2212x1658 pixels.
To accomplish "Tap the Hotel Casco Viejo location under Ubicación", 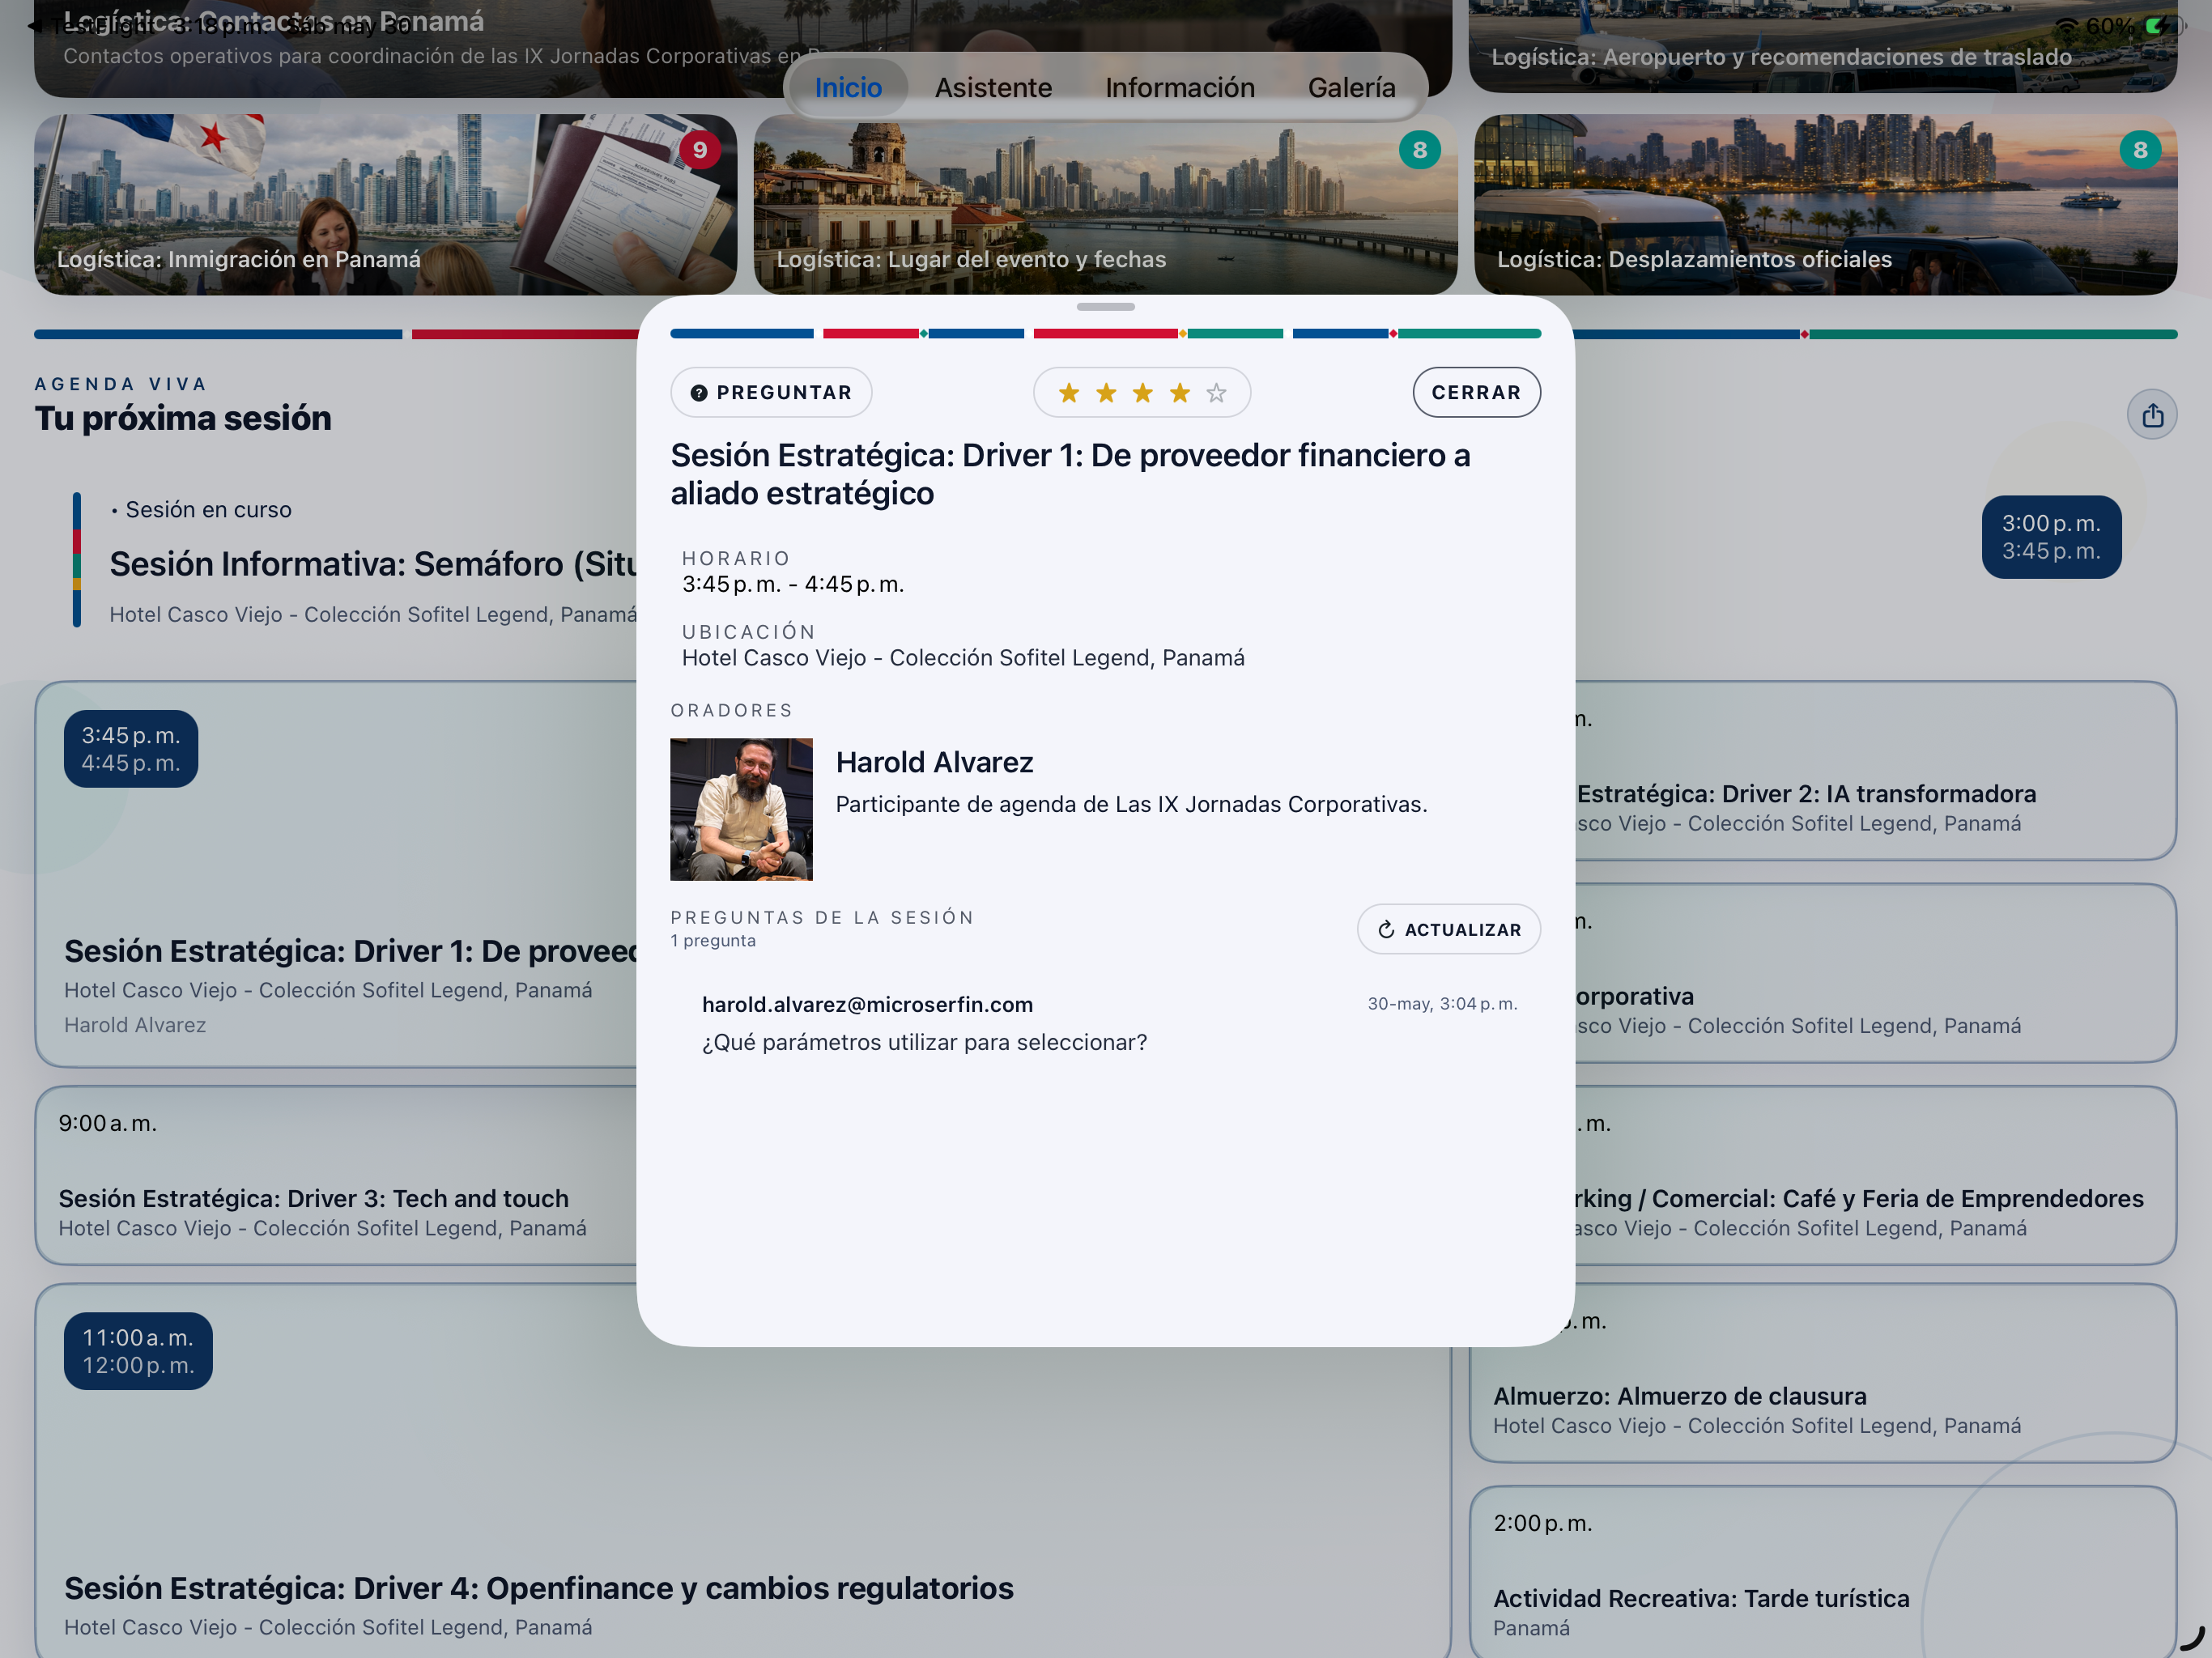I will 962,658.
